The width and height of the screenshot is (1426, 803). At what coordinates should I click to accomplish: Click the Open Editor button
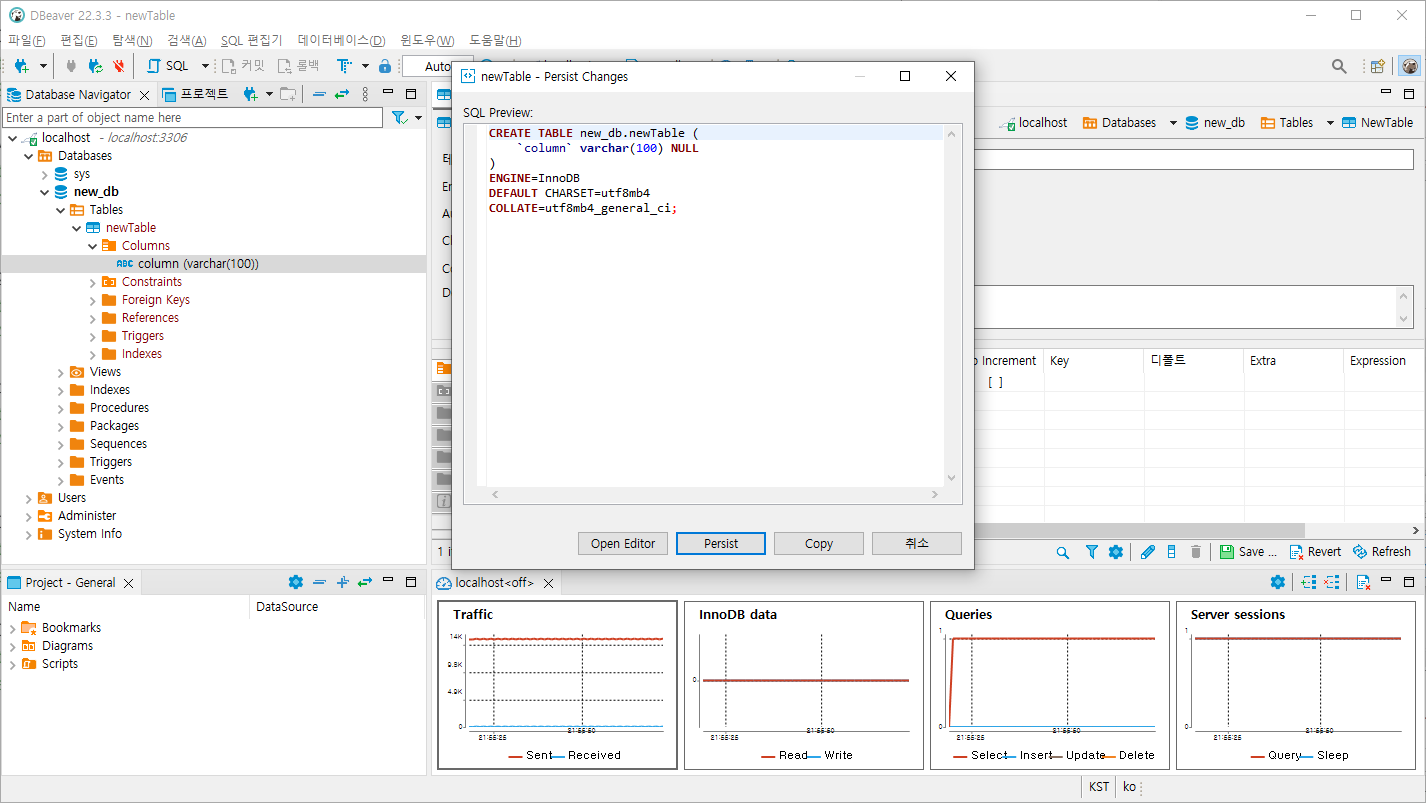pyautogui.click(x=622, y=543)
